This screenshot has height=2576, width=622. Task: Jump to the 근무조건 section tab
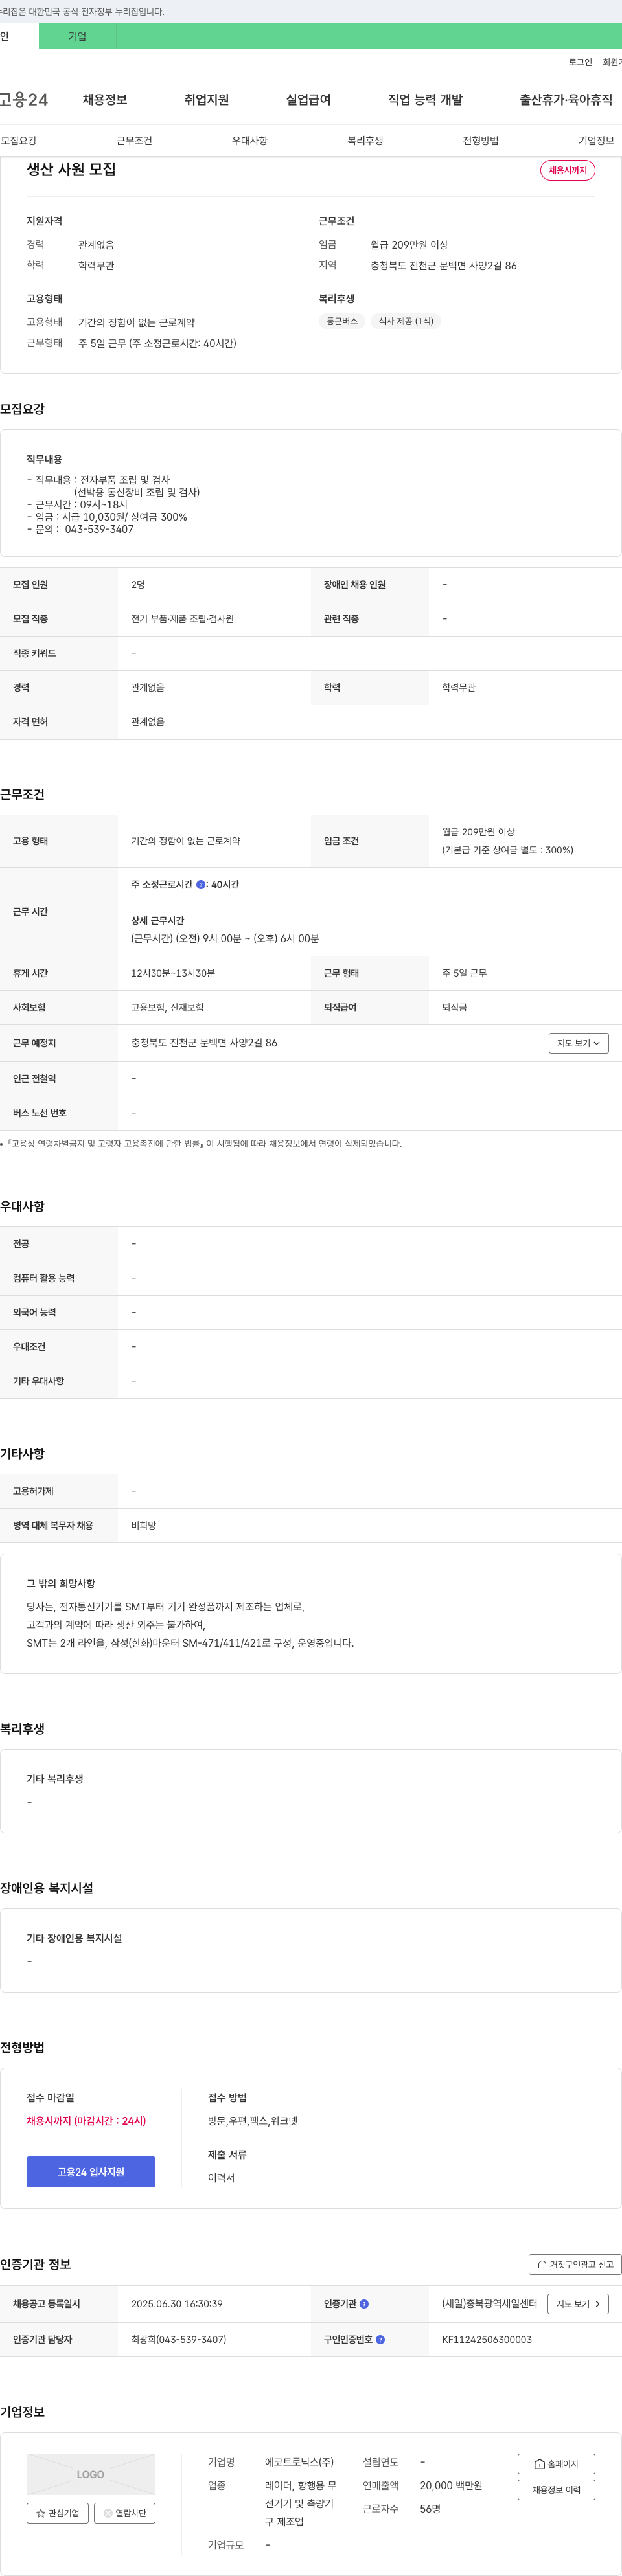(x=134, y=141)
